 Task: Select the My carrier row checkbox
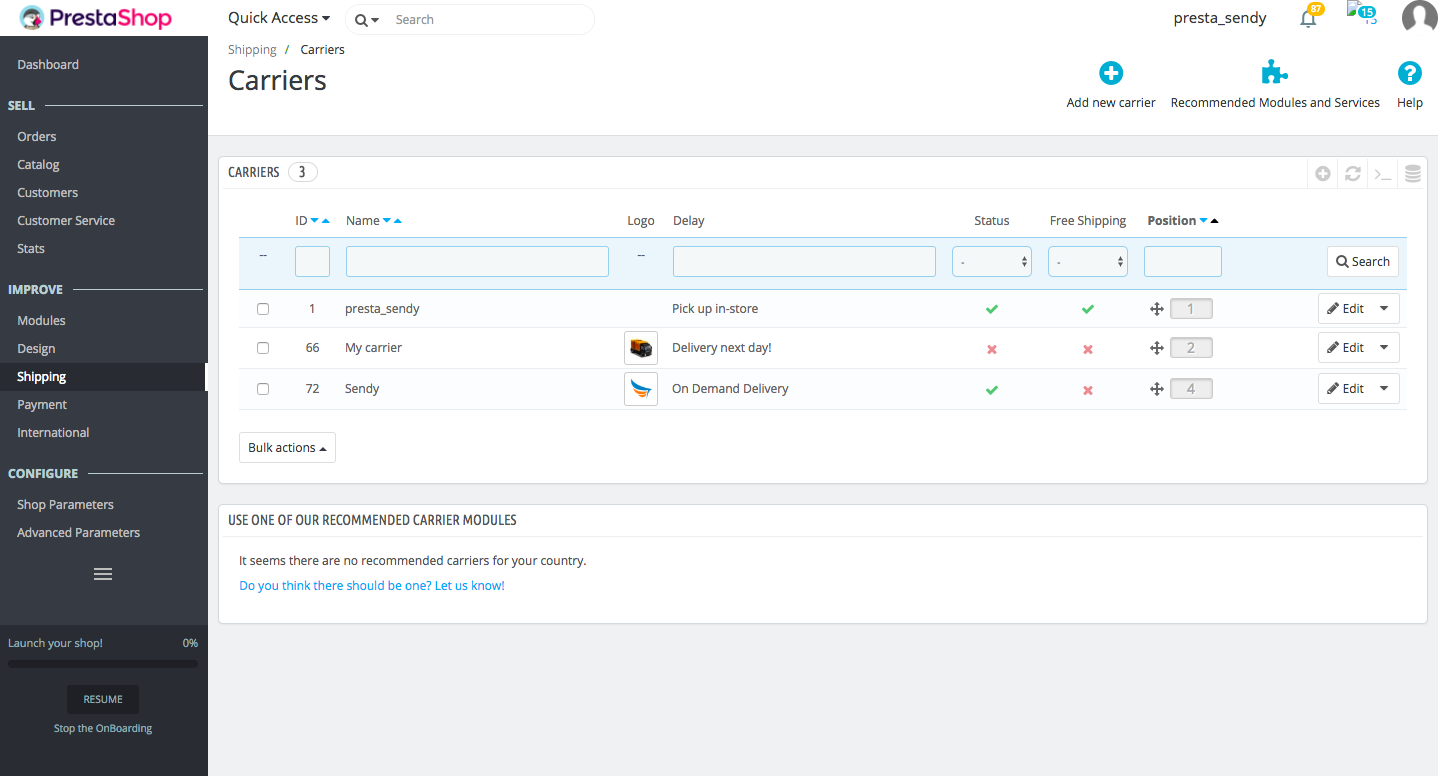(263, 348)
